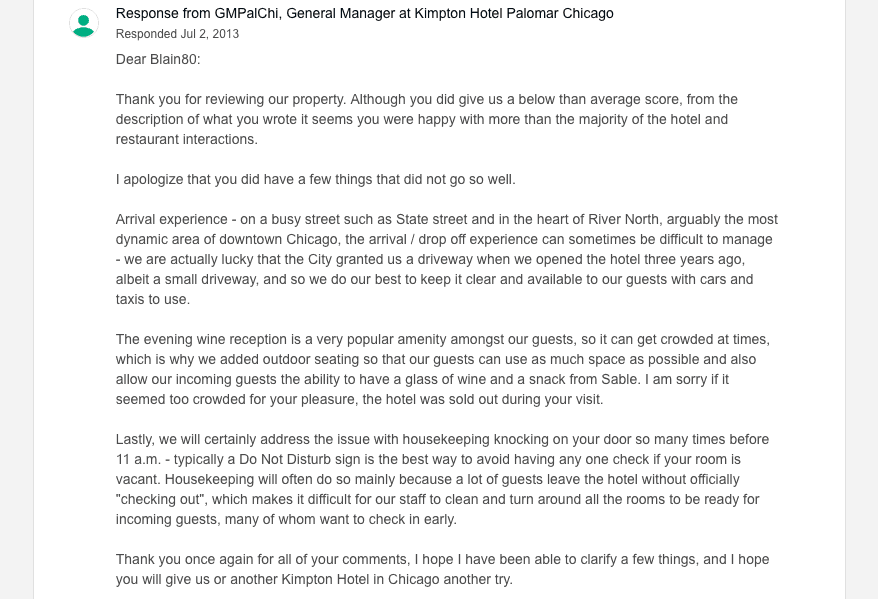Click the "Responded Jul 2, 2013" date
878x599 pixels.
coord(177,34)
